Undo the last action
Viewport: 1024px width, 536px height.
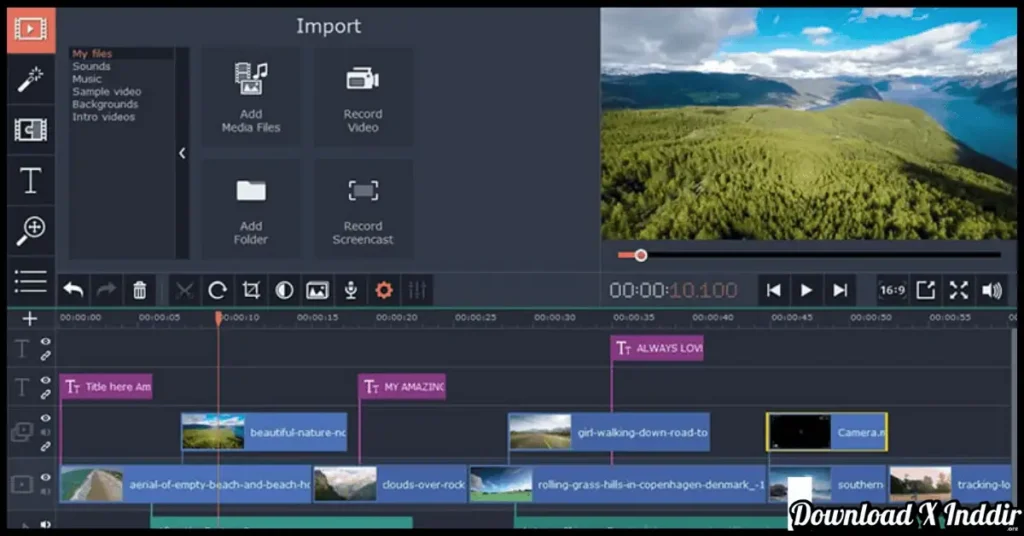pos(73,290)
